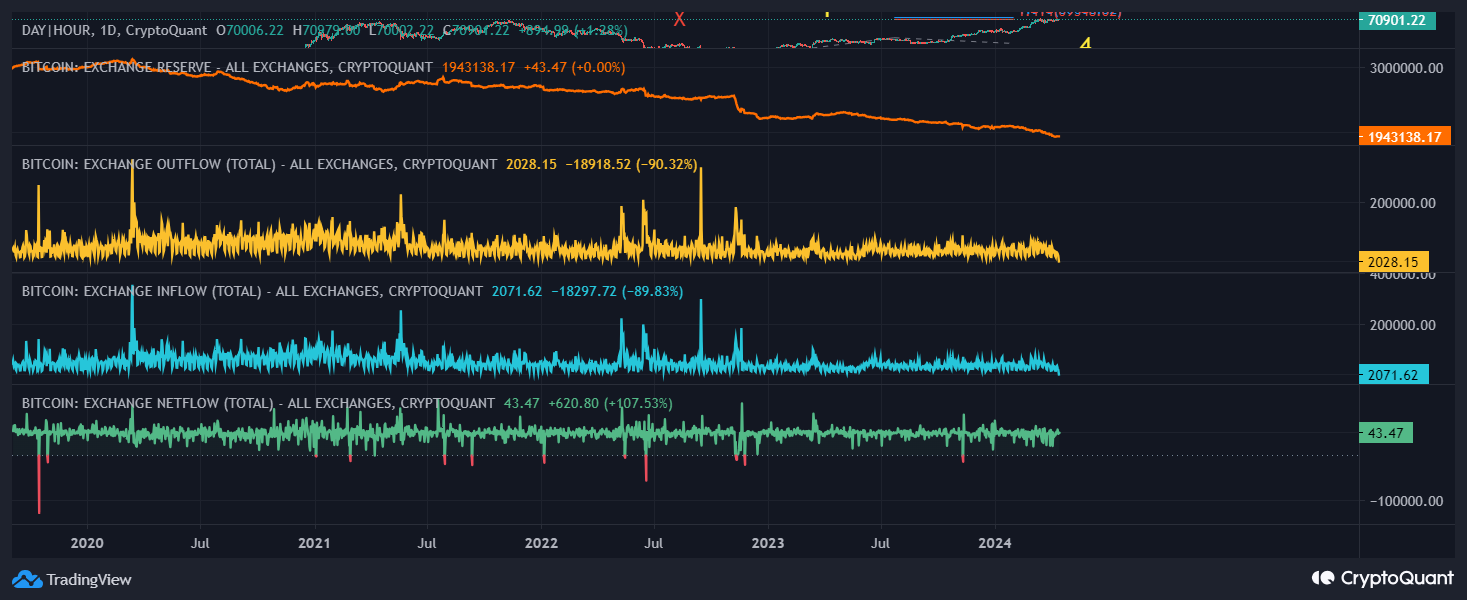1467x600 pixels.
Task: Click the red X marker above the early 2022 candles
Action: (679, 17)
